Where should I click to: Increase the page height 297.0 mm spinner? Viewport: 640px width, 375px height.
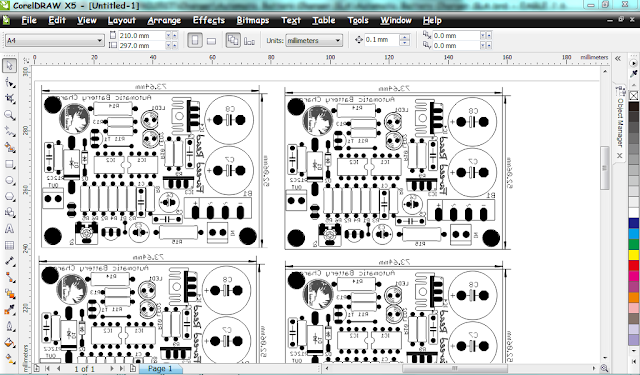[x=175, y=45]
